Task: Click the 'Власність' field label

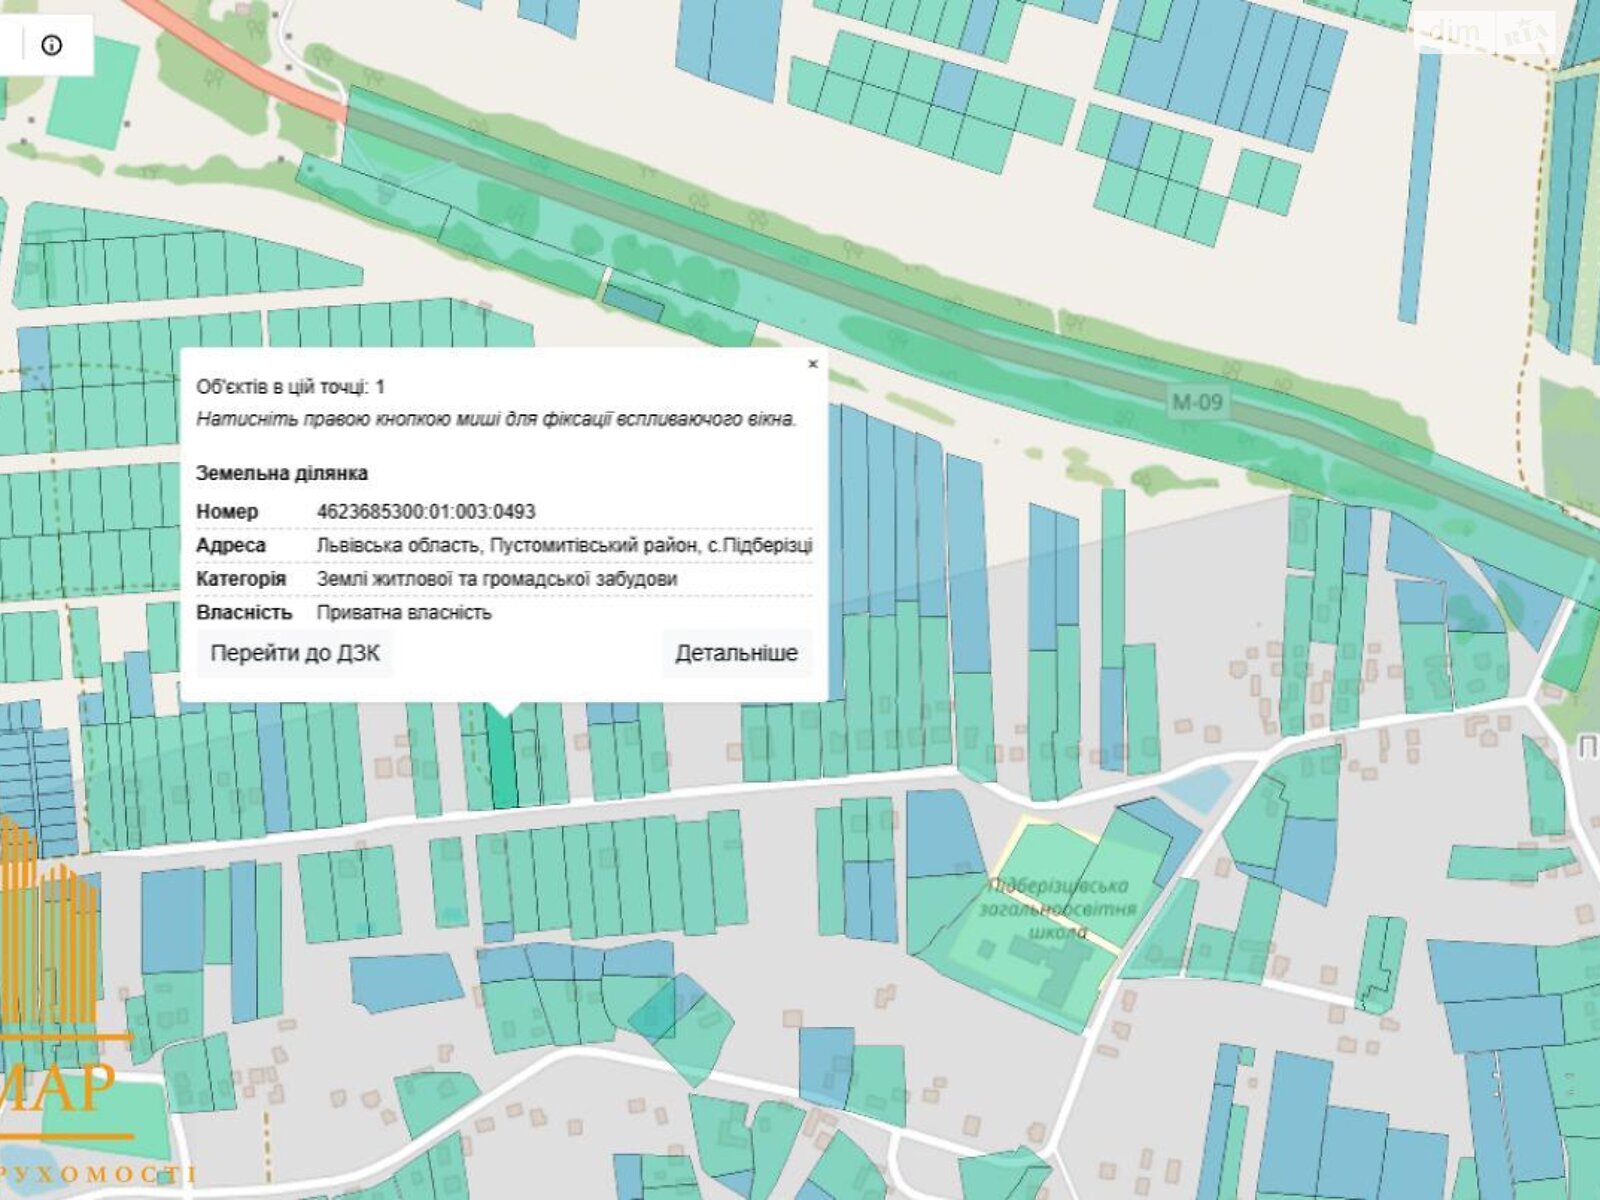Action: coord(244,613)
